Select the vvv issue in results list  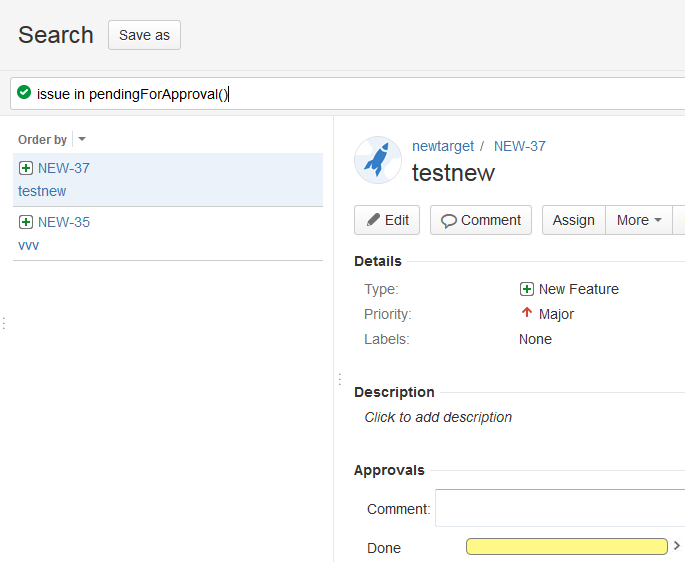29,244
